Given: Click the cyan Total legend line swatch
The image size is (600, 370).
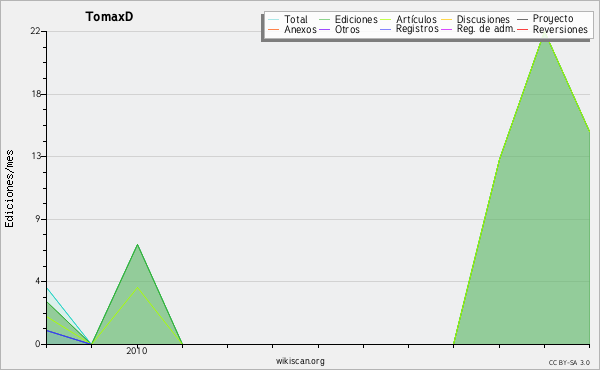Looking at the screenshot, I should (x=274, y=19).
